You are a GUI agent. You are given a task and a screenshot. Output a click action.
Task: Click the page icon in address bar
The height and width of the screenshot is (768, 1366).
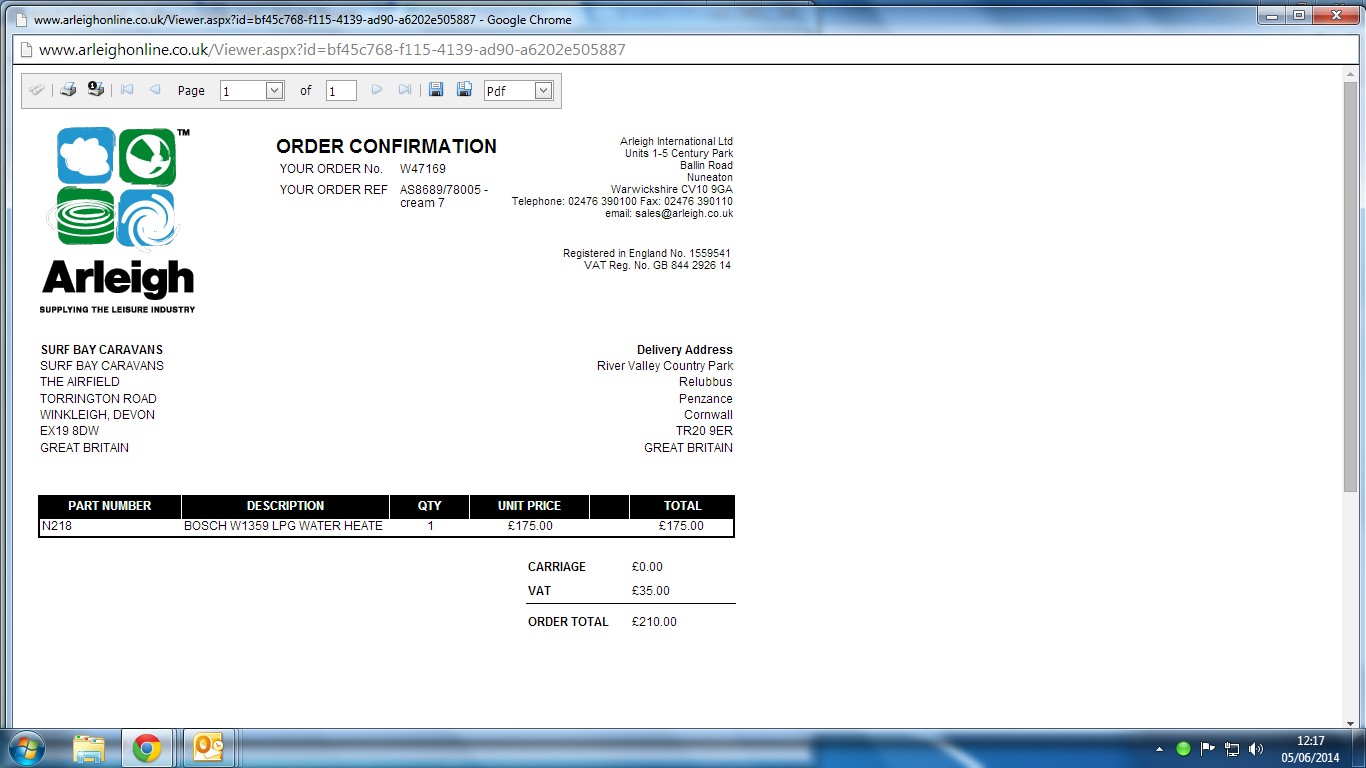(25, 49)
